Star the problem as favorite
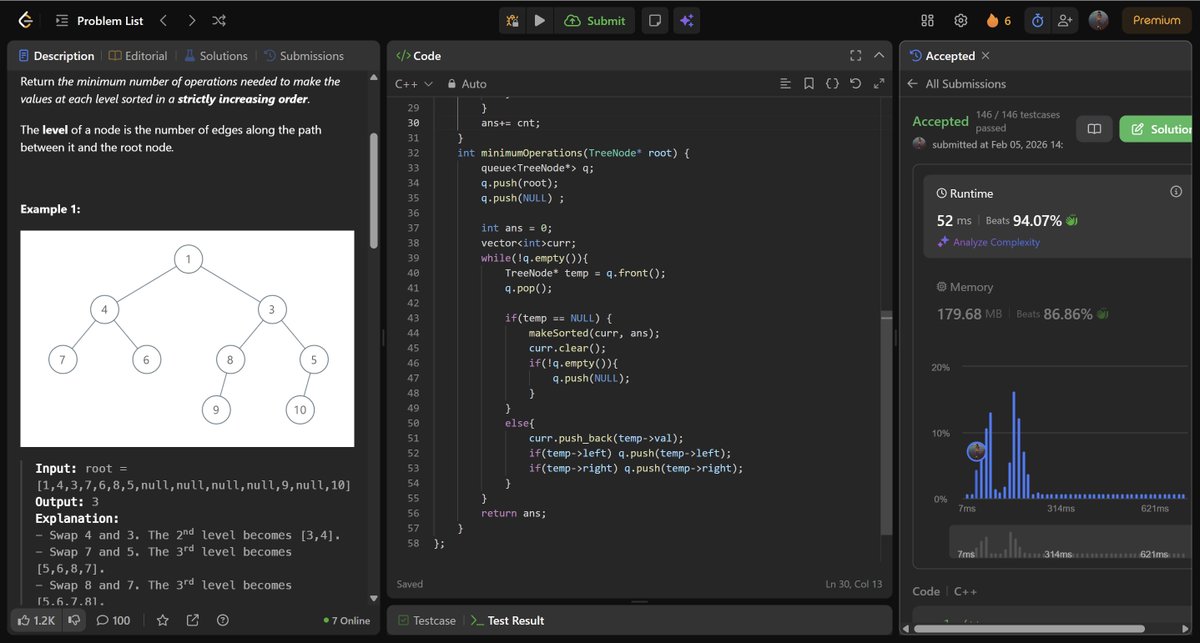 tap(162, 620)
